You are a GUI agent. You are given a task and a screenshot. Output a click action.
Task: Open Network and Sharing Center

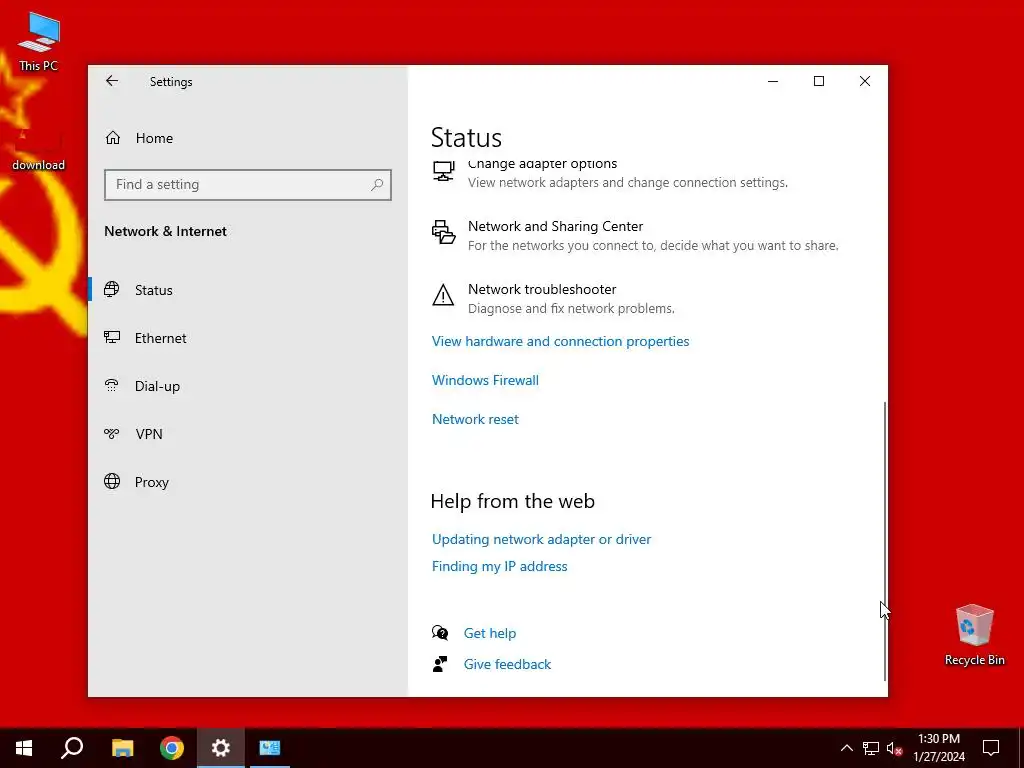click(555, 226)
